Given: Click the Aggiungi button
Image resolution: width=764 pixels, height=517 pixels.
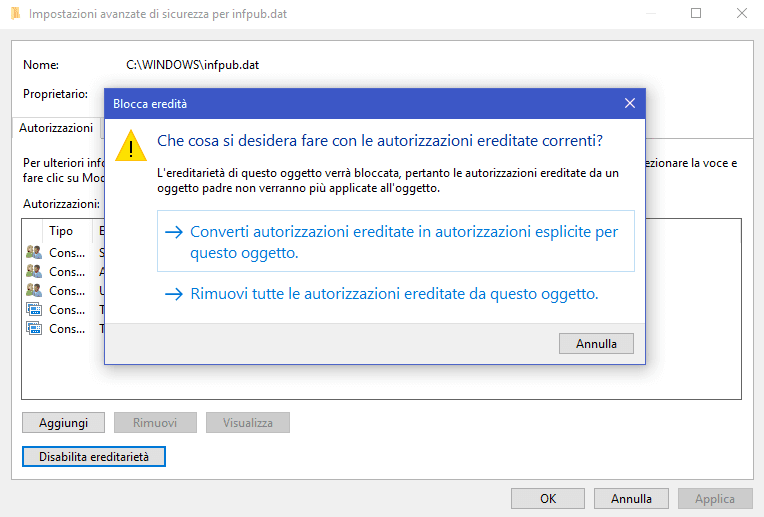Looking at the screenshot, I should pos(64,423).
